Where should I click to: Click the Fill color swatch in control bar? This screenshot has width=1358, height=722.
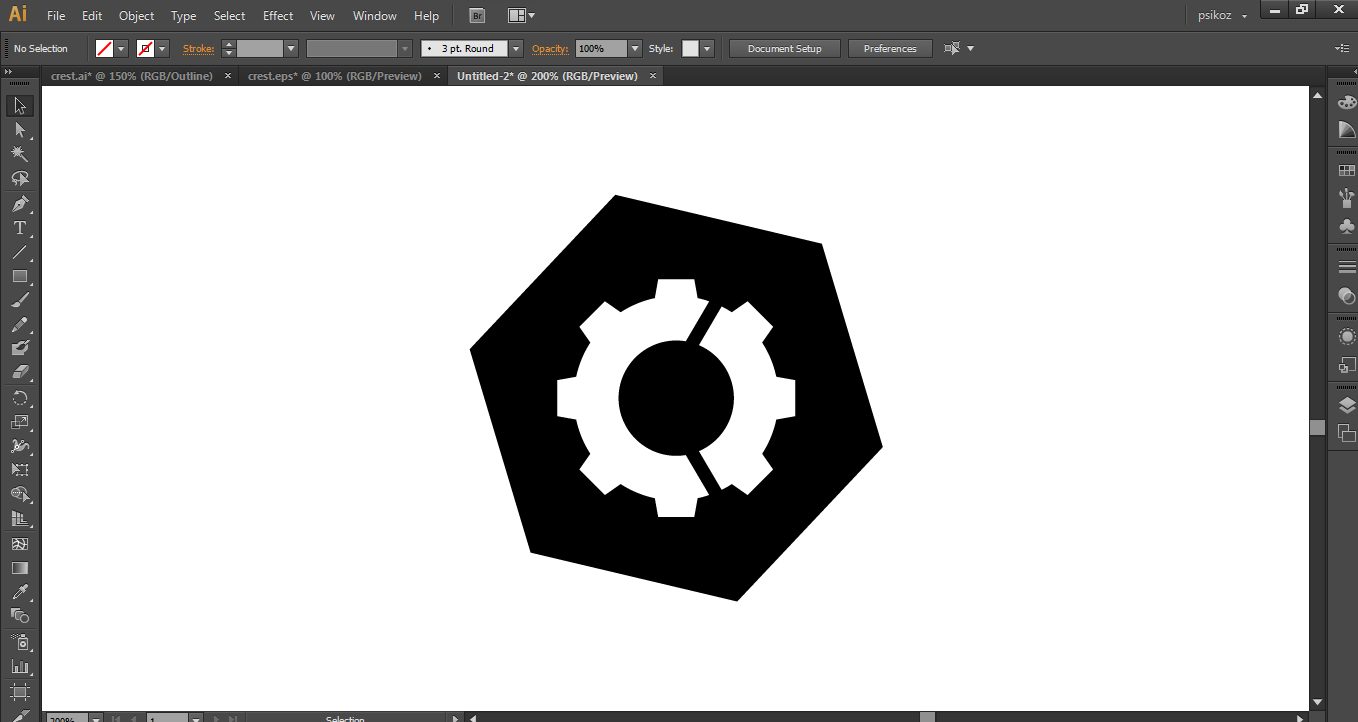pos(104,48)
